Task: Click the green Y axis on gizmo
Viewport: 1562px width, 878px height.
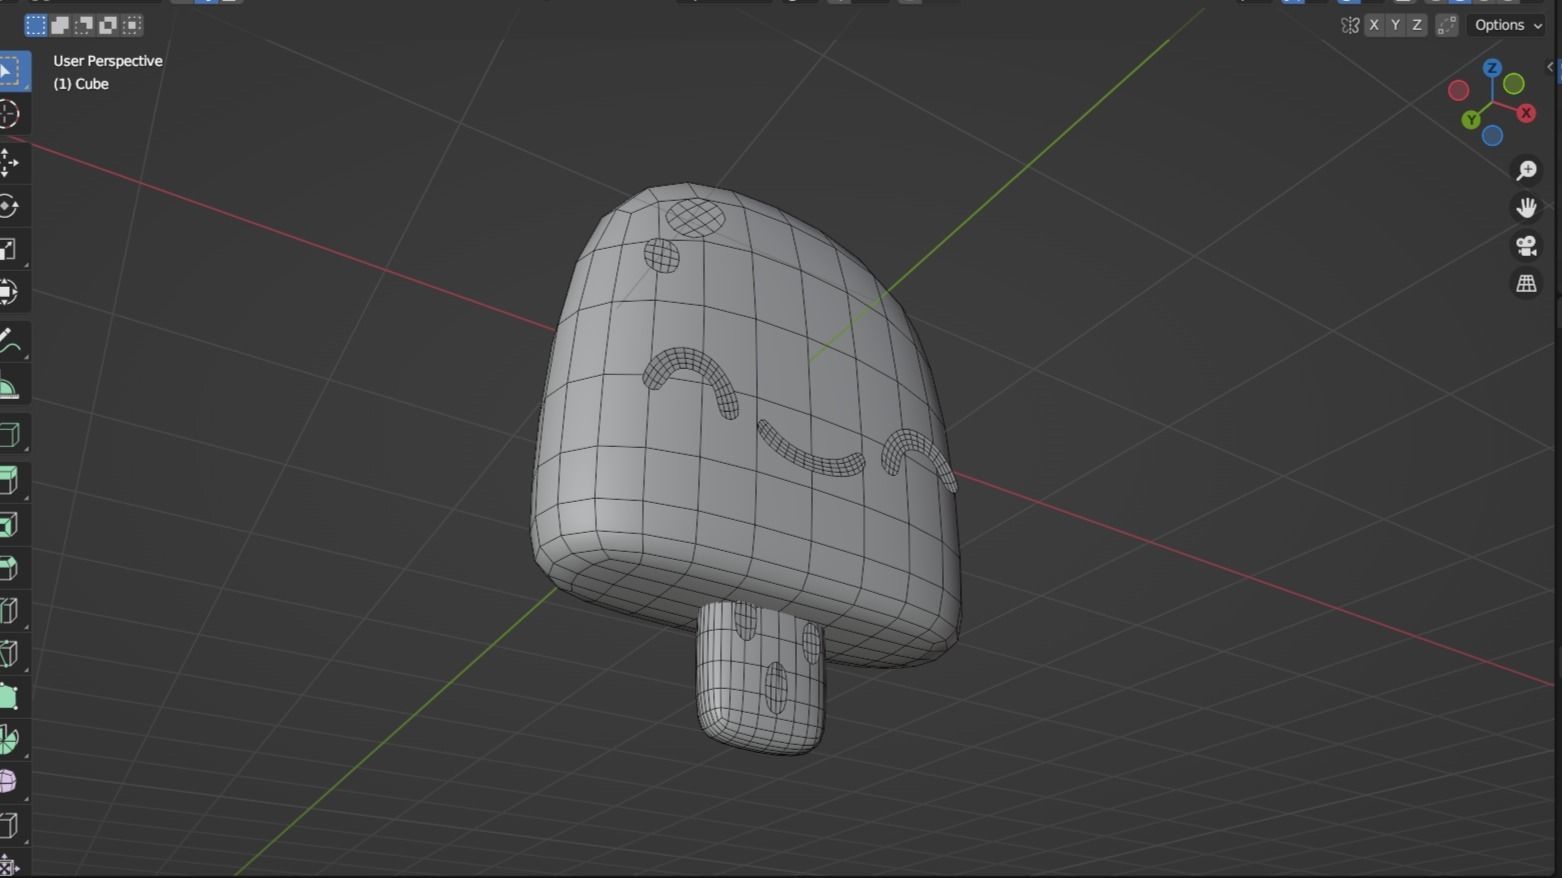Action: 1471,120
